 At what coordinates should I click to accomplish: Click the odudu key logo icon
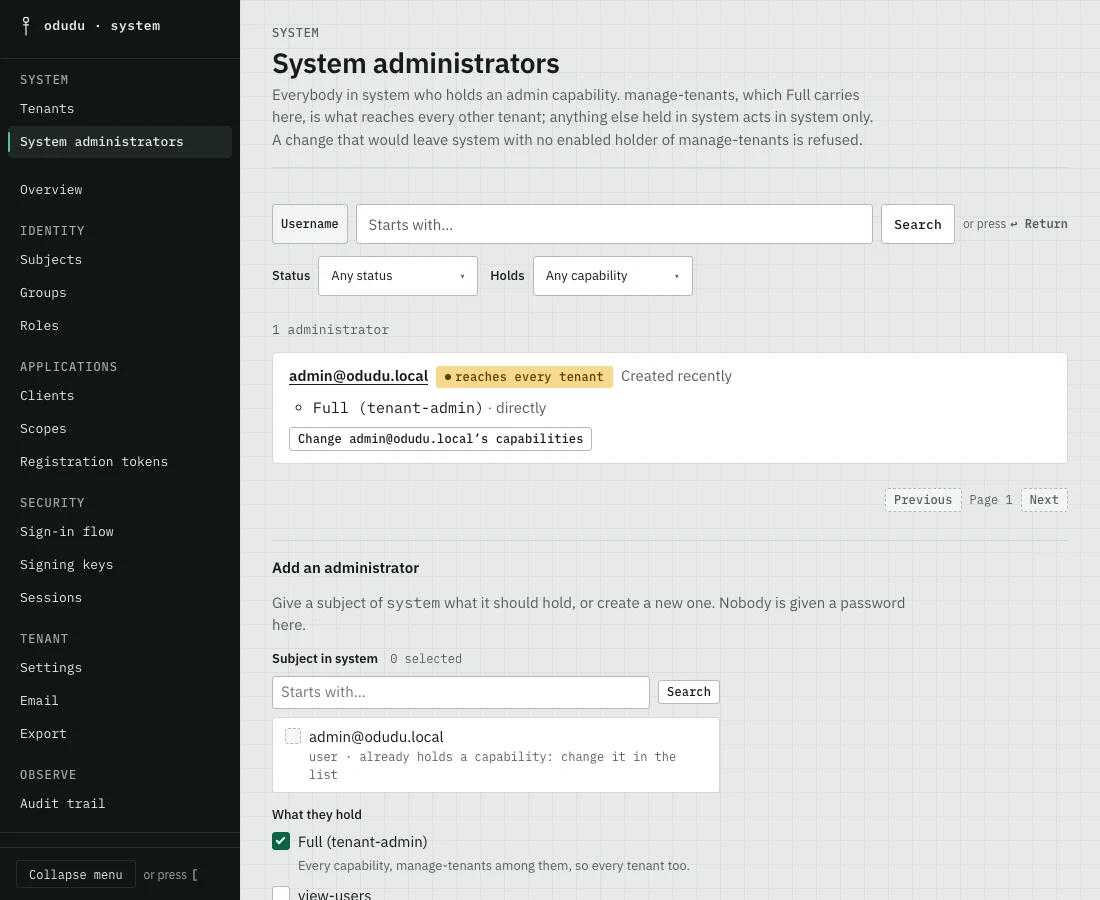click(26, 26)
